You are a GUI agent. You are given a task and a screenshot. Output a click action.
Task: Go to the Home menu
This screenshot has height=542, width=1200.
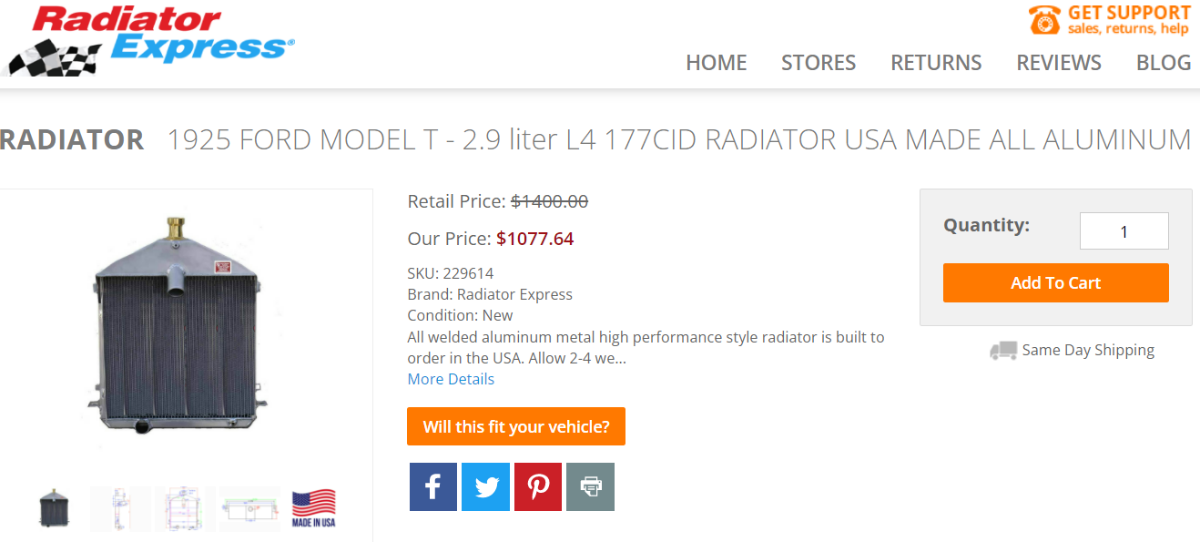click(716, 62)
